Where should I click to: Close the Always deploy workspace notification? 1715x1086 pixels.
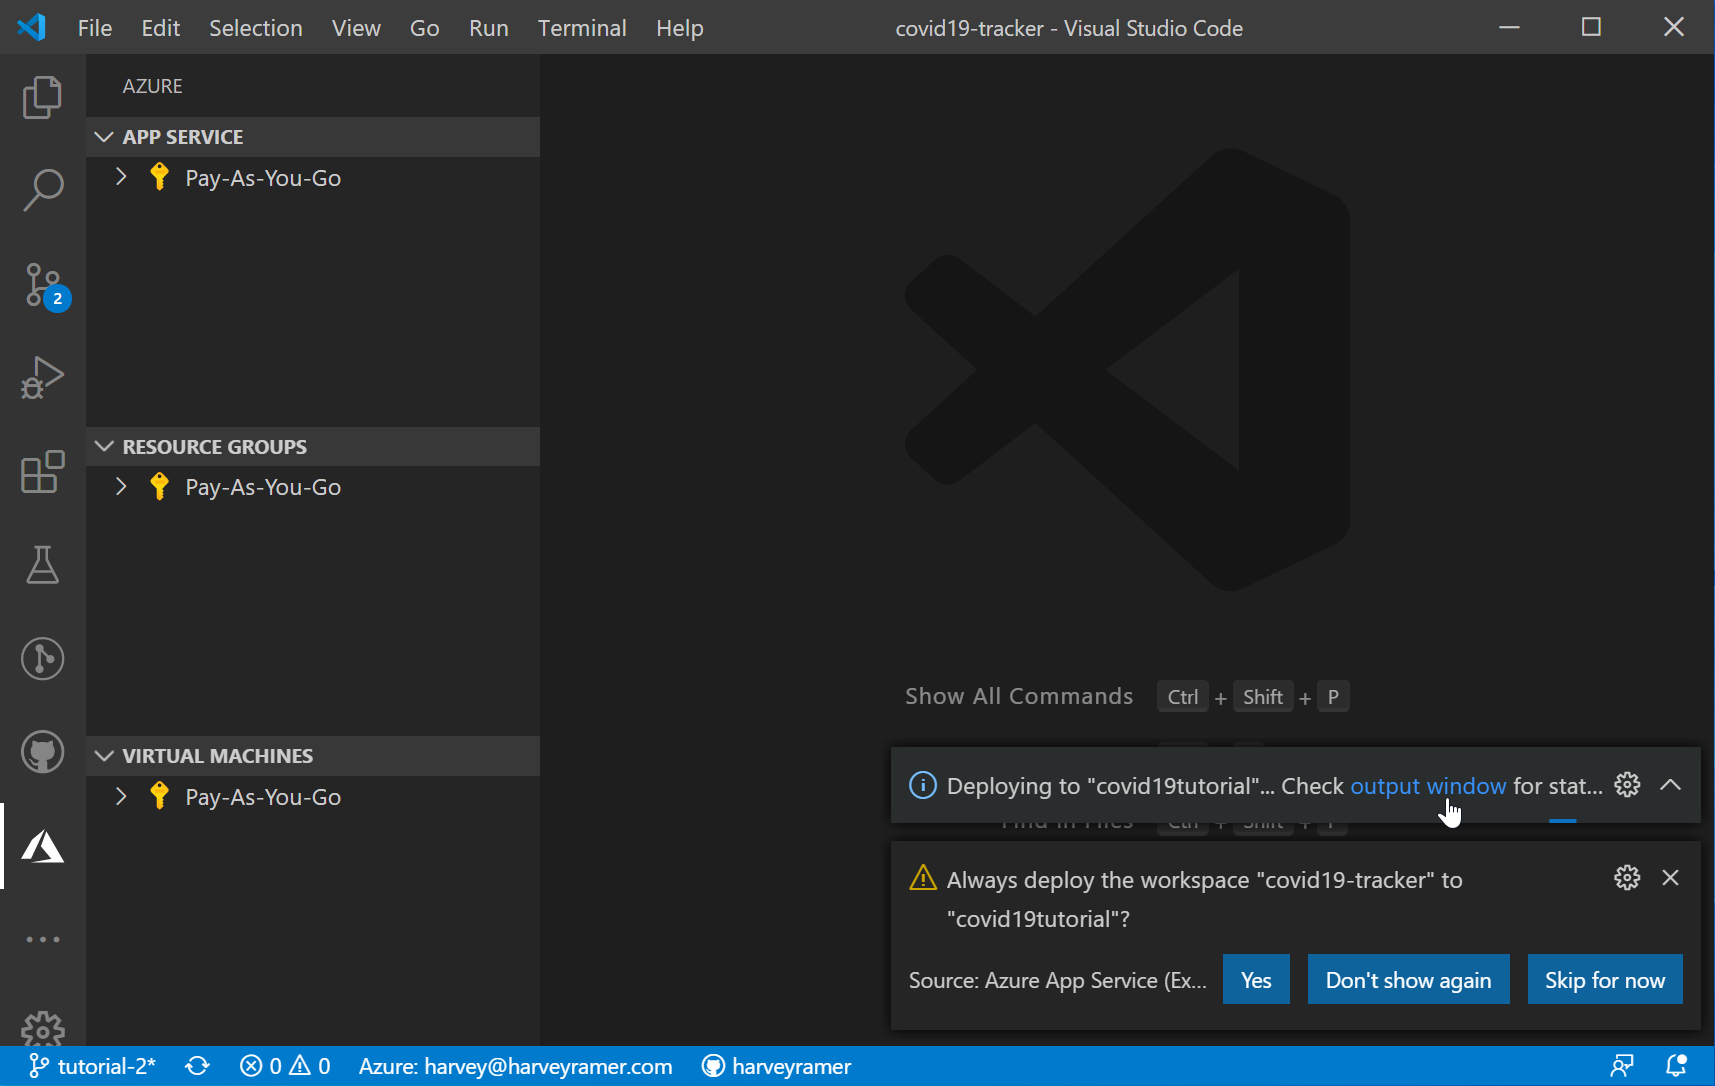coord(1670,878)
